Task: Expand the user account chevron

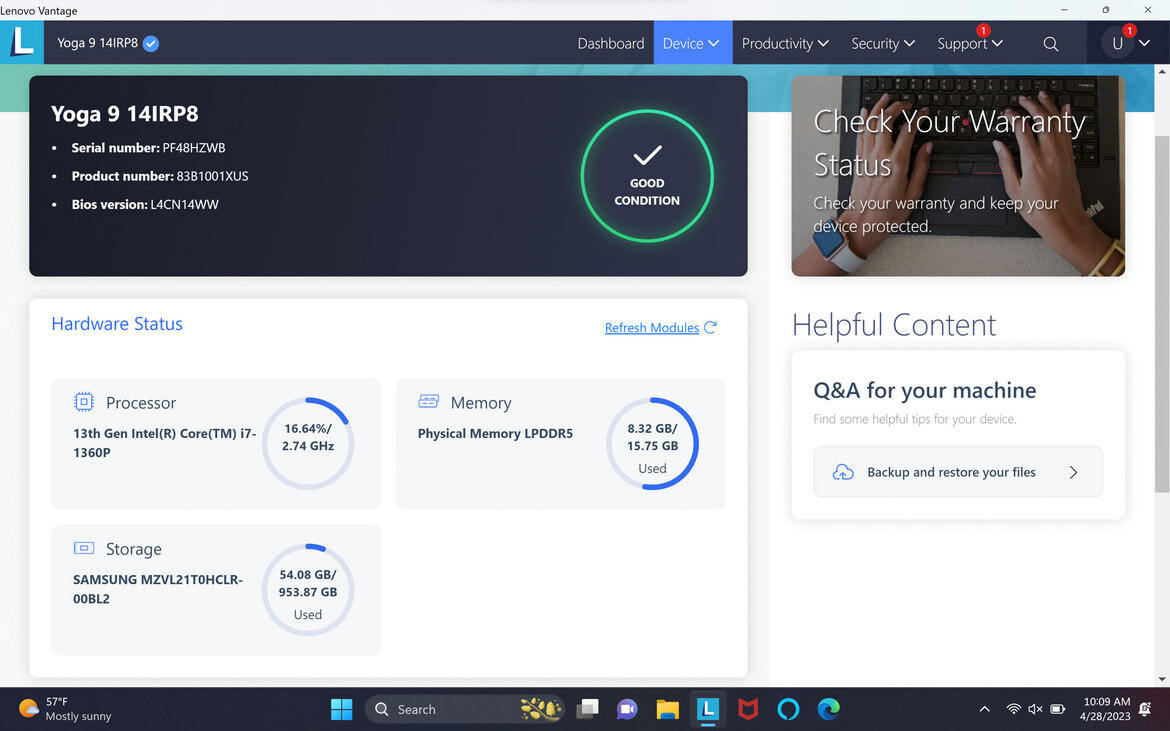Action: [1145, 43]
